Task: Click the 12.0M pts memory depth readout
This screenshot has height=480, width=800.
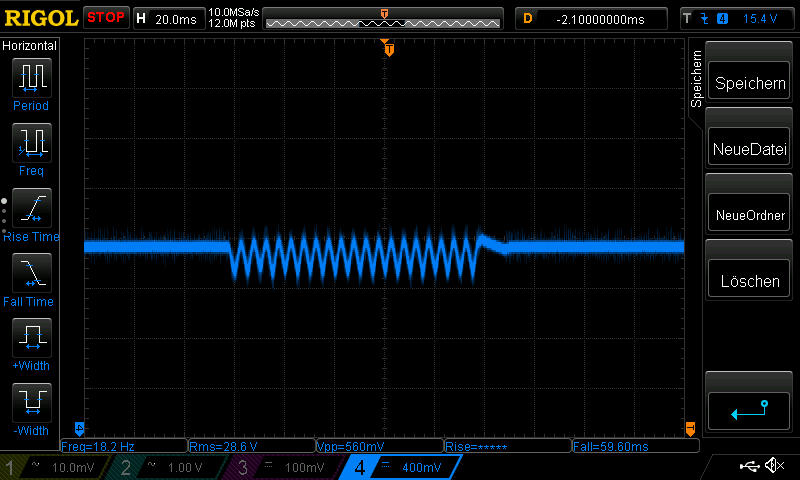Action: point(232,23)
